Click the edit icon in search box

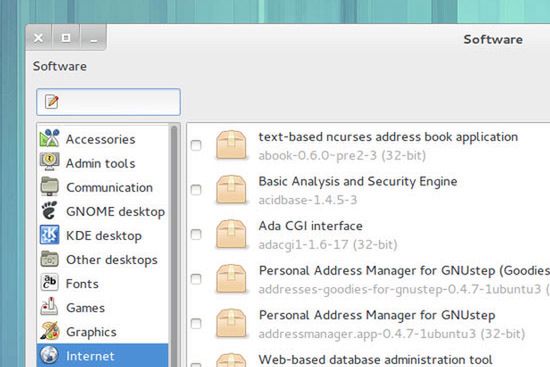[x=52, y=101]
